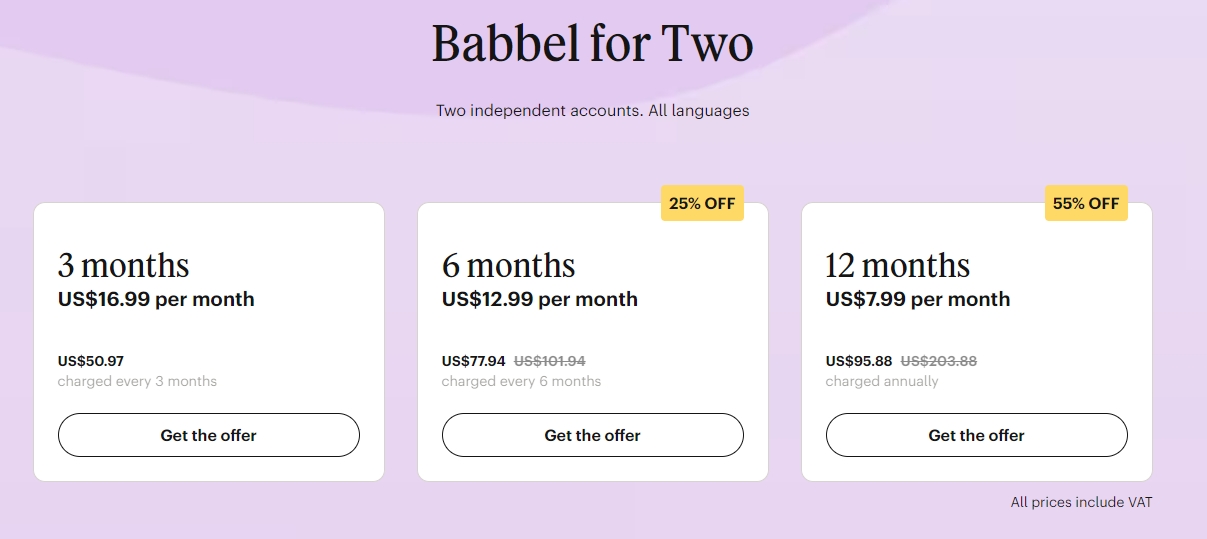Click the struck-through US$203.88 price
This screenshot has width=1207, height=539.
click(938, 361)
